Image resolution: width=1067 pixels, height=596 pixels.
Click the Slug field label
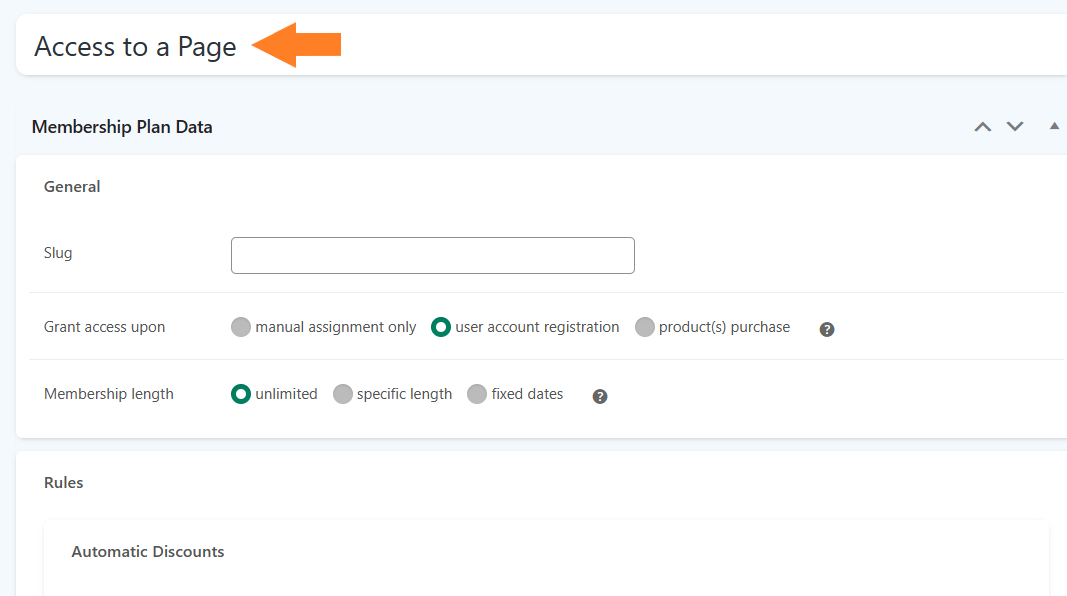tap(58, 253)
